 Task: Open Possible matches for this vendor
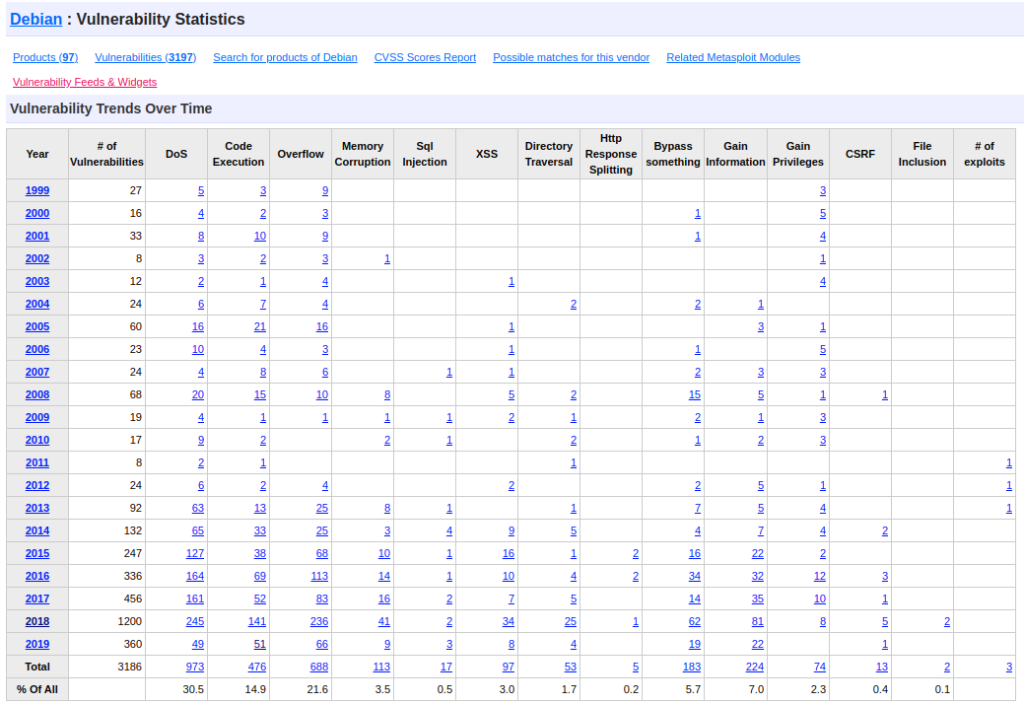coord(571,58)
